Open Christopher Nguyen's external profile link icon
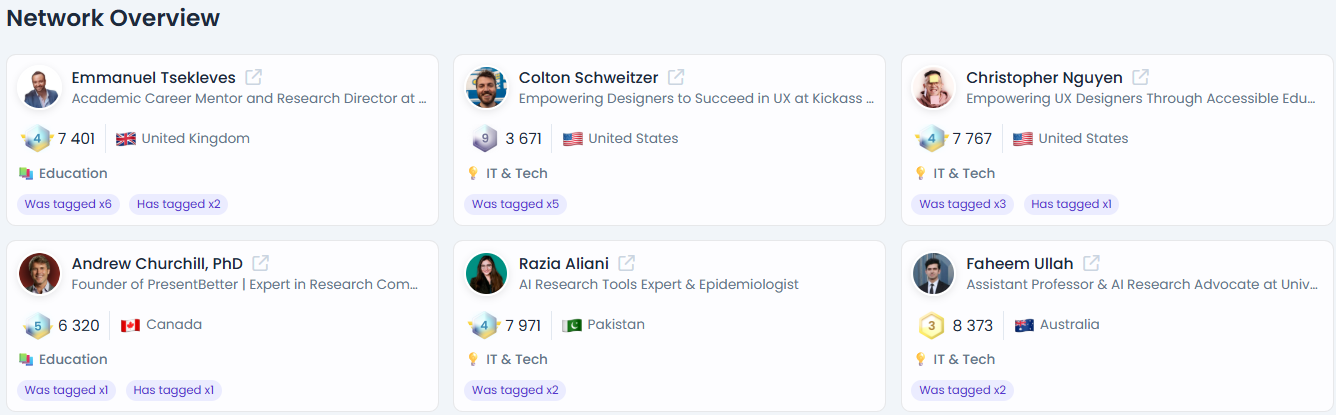 pos(1140,77)
